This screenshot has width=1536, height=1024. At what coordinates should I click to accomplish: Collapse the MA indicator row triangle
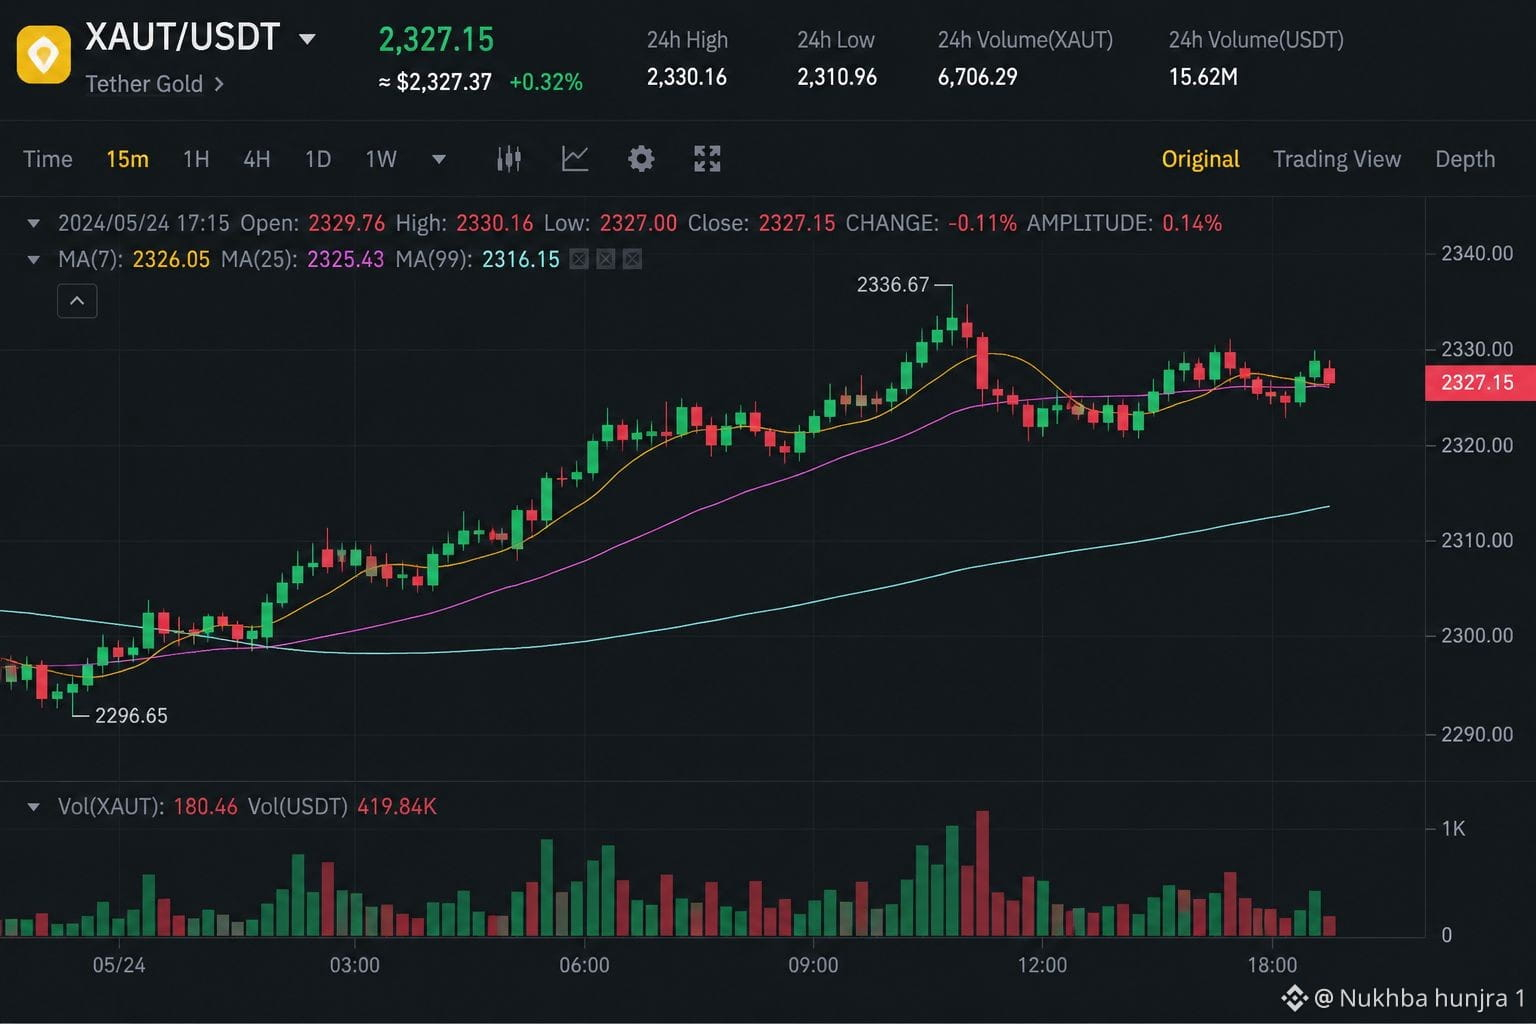click(x=34, y=260)
